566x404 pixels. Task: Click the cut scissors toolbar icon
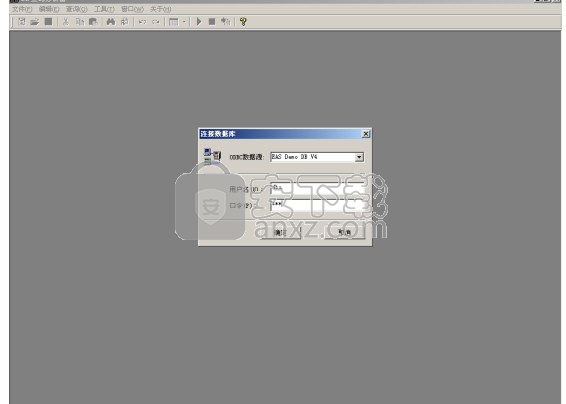pos(66,22)
